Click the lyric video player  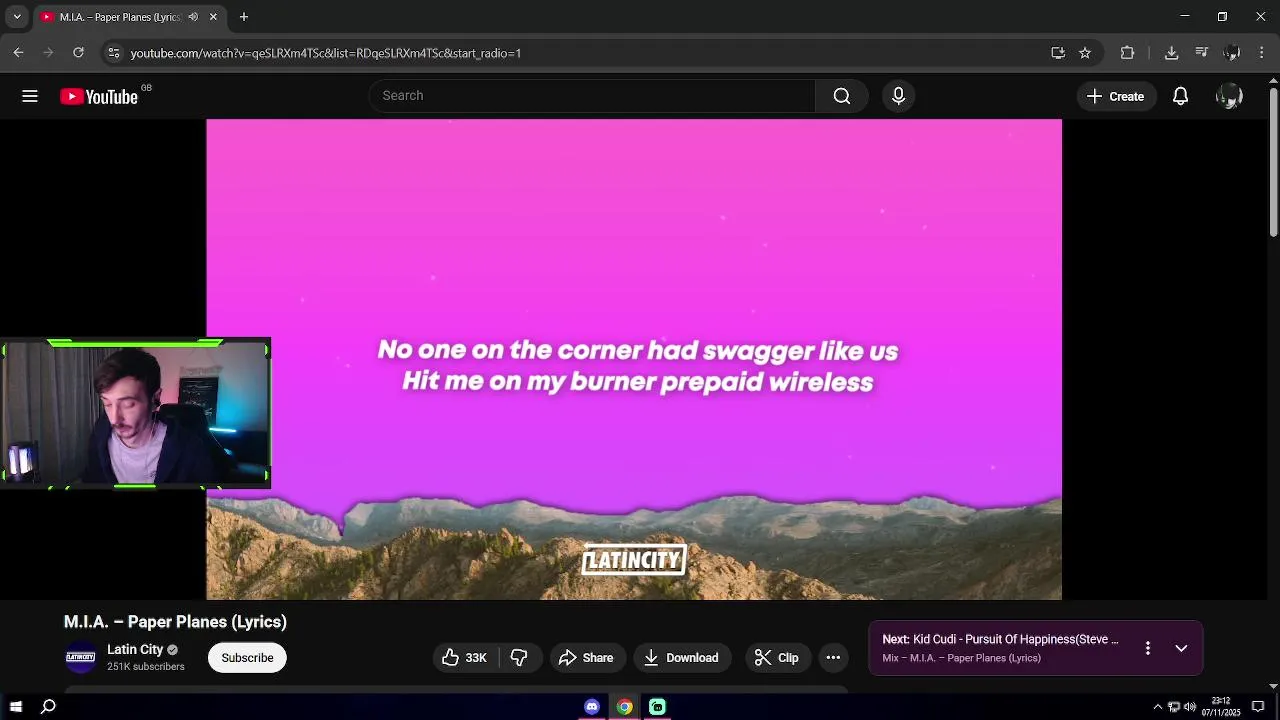[x=634, y=359]
